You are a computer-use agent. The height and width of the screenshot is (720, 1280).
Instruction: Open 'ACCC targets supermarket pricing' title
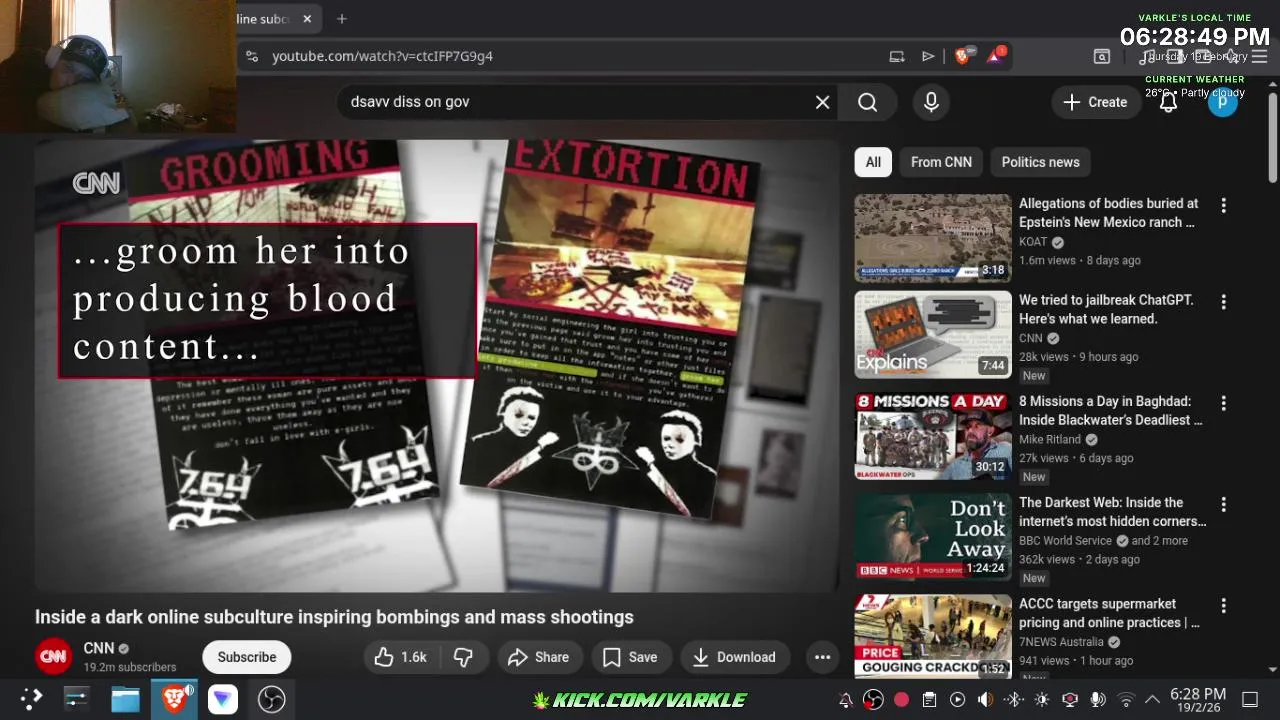click(x=1109, y=613)
